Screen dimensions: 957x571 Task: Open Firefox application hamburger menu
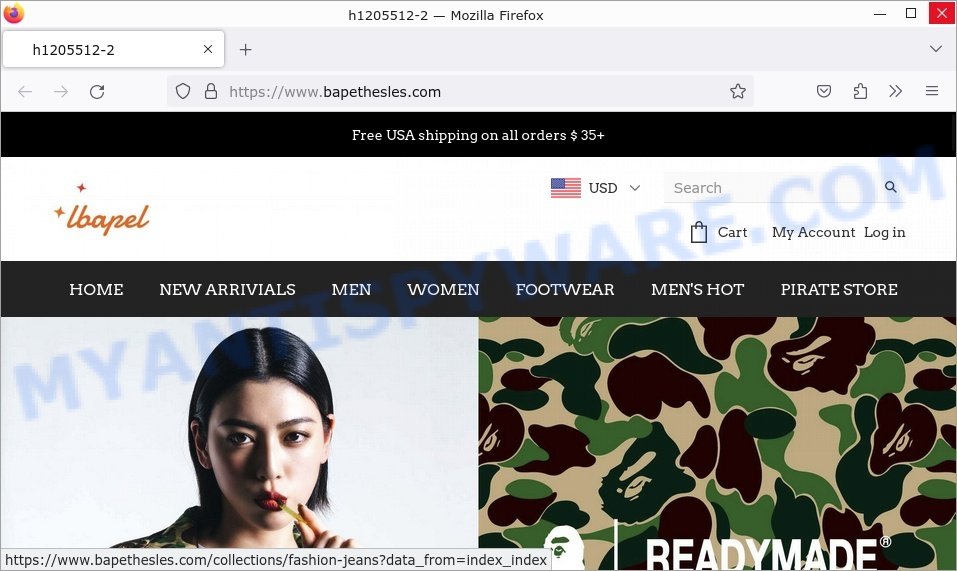point(932,92)
